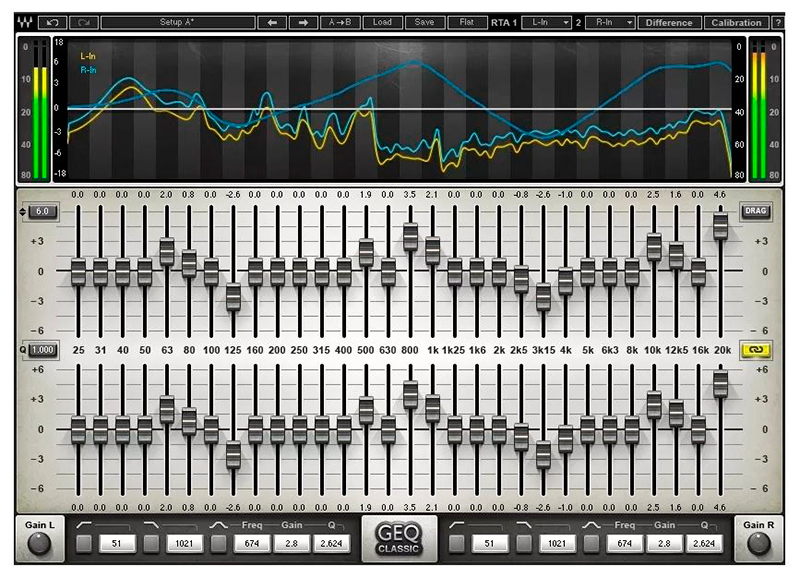Click the upper 20k band fader handle
The height and width of the screenshot is (578, 800).
(720, 226)
